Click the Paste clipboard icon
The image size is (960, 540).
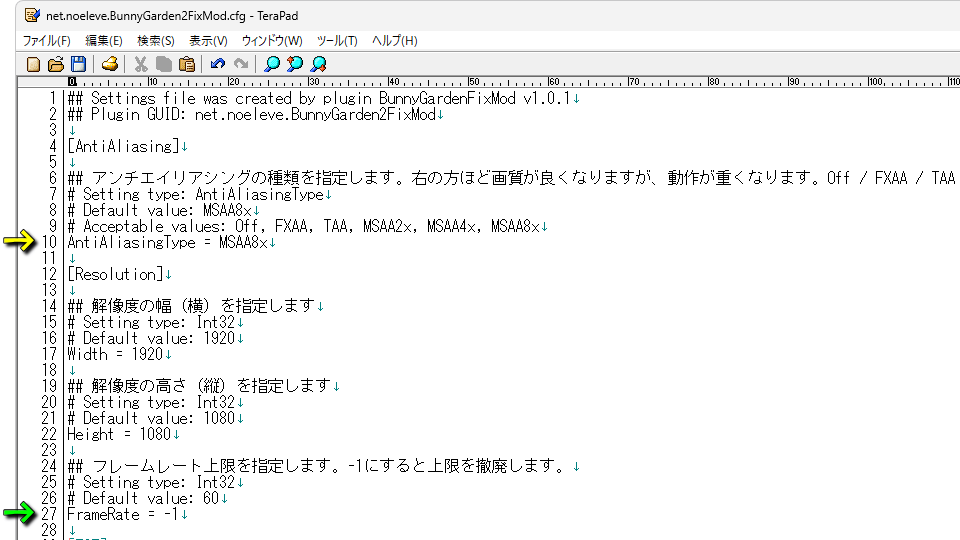187,64
